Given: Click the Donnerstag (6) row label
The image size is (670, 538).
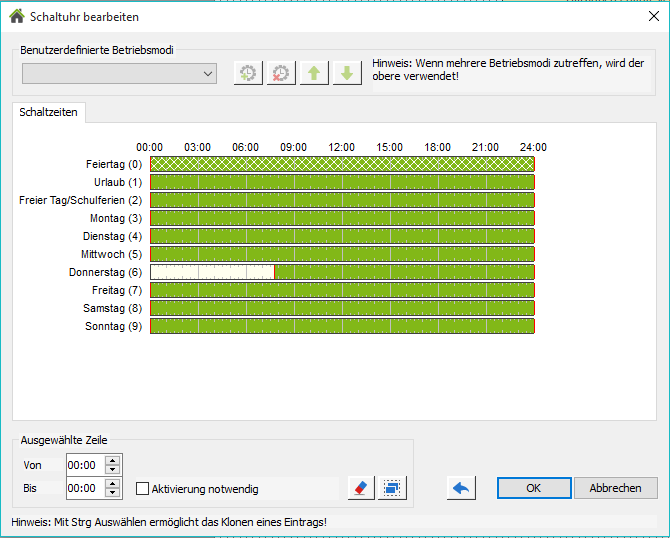Looking at the screenshot, I should coord(106,272).
